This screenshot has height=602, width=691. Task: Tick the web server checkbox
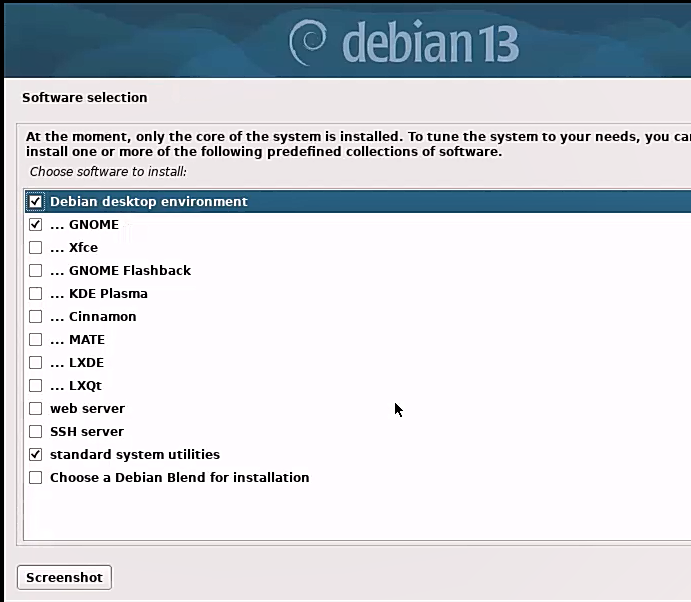pyautogui.click(x=36, y=409)
